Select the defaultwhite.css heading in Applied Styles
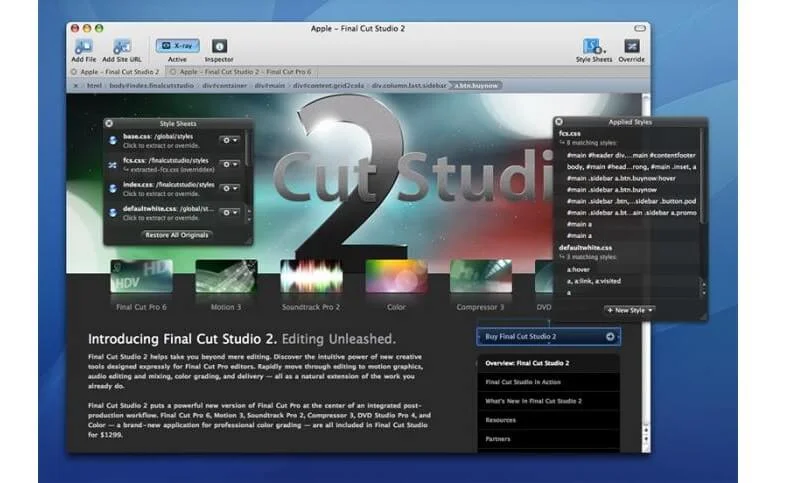The width and height of the screenshot is (785, 483). 585,248
